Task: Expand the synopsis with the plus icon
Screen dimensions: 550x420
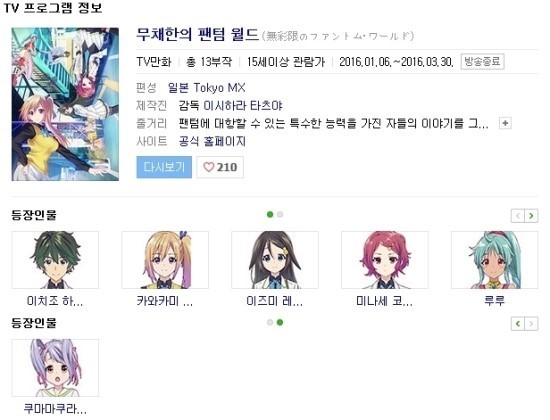Action: coord(505,123)
